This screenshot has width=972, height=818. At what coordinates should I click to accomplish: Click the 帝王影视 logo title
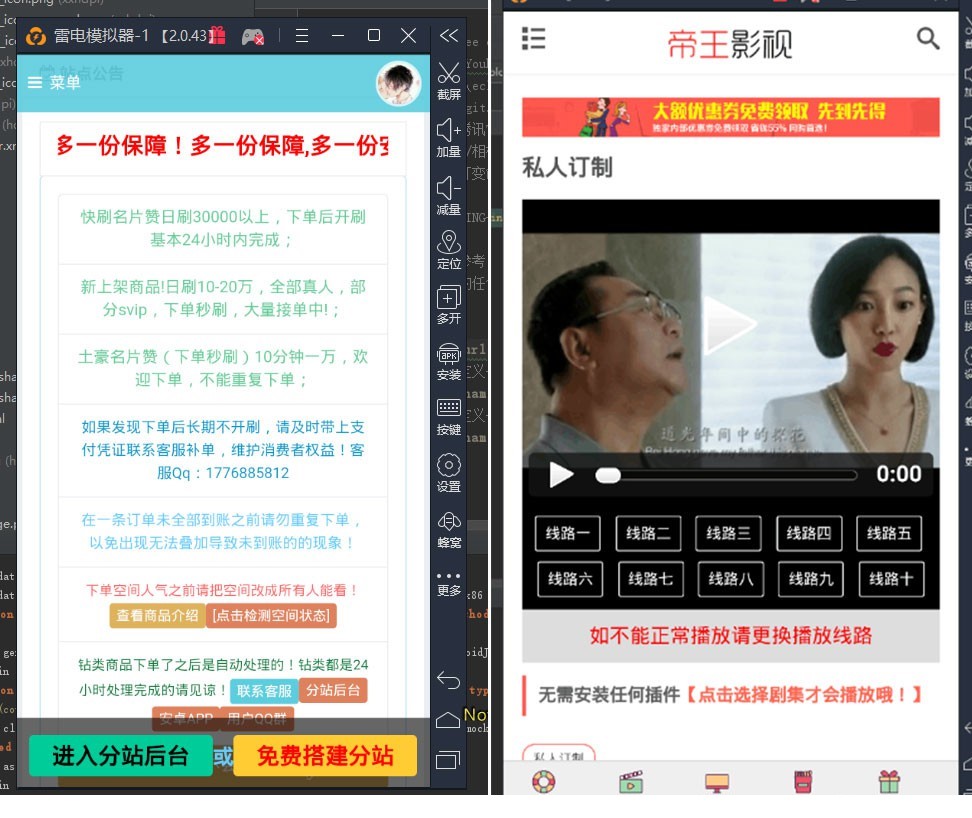(x=730, y=44)
